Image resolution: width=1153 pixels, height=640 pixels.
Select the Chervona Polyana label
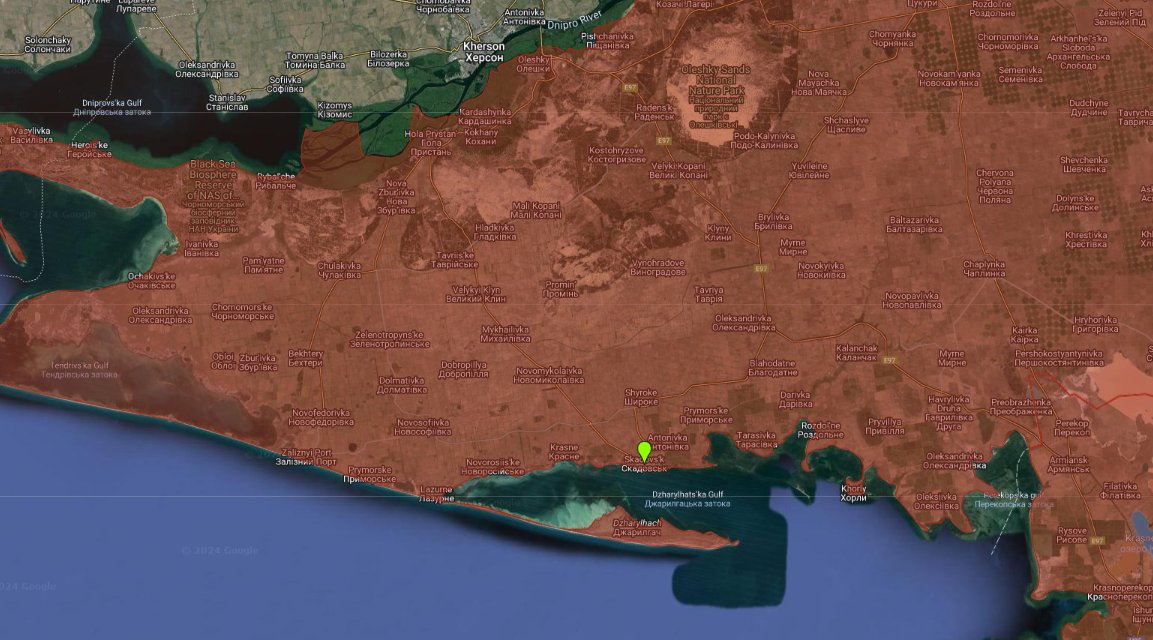click(994, 187)
